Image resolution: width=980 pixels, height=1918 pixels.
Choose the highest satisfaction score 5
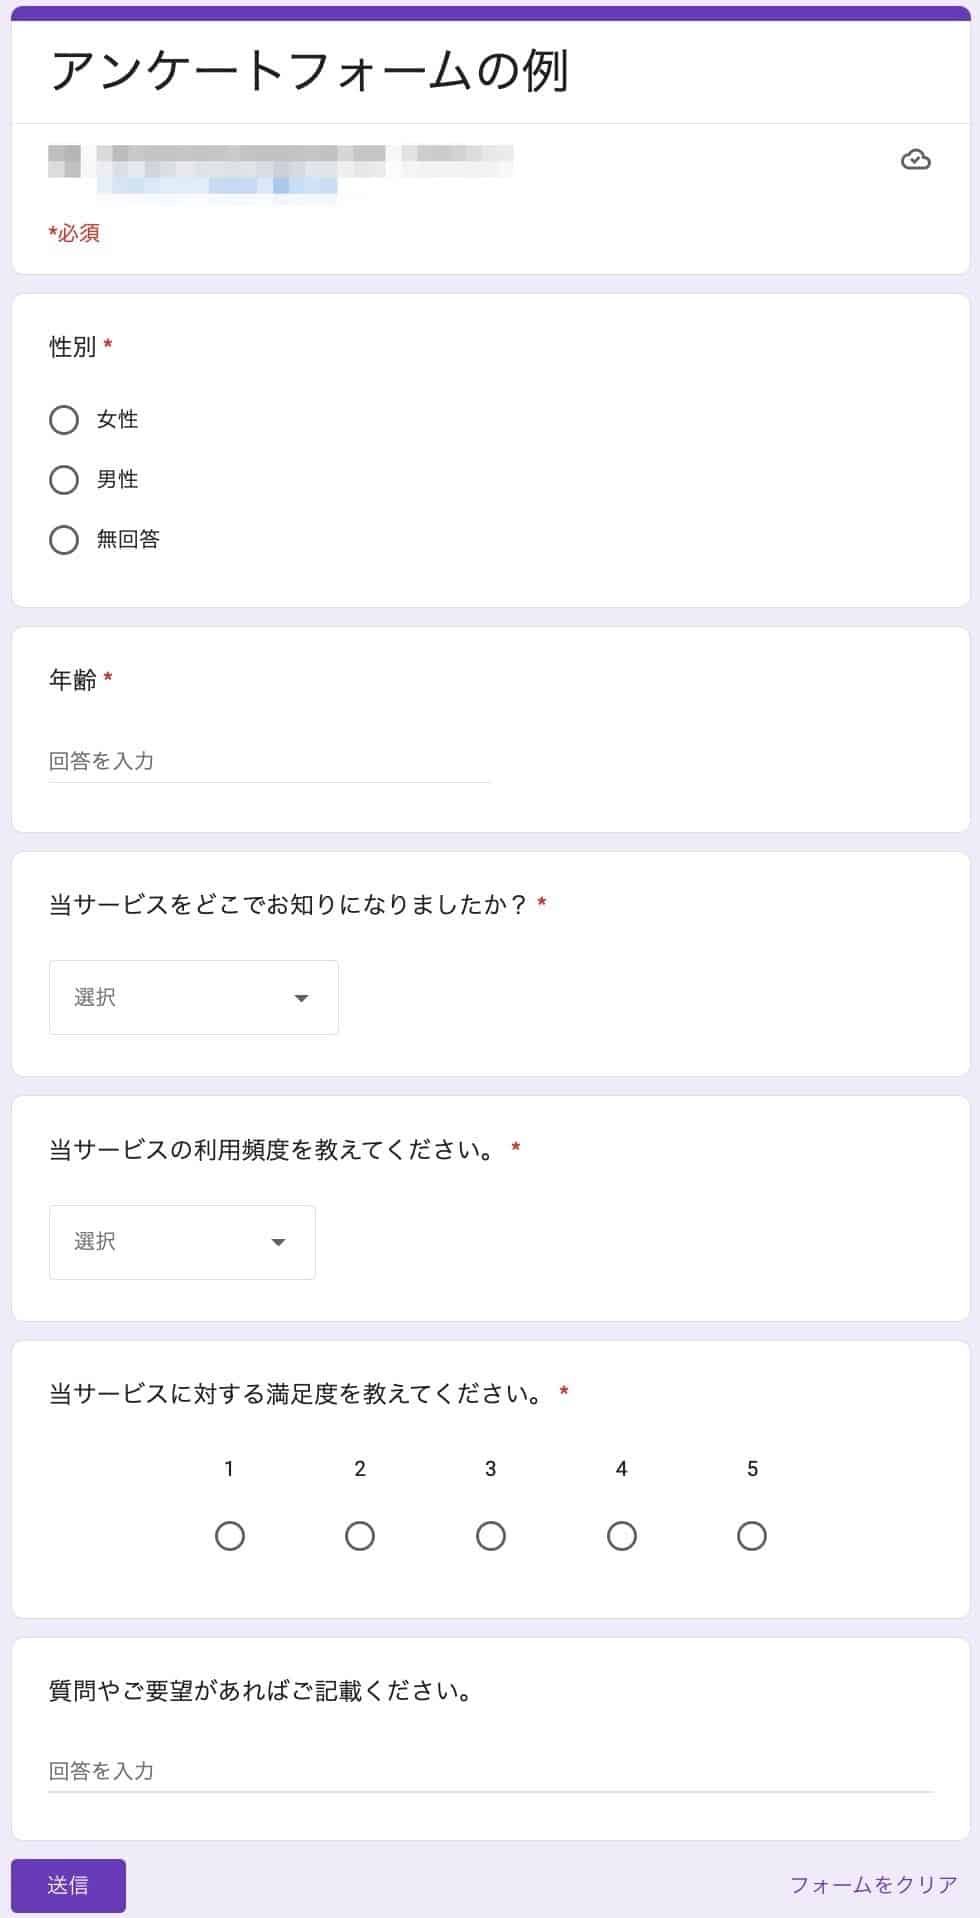pos(752,1536)
